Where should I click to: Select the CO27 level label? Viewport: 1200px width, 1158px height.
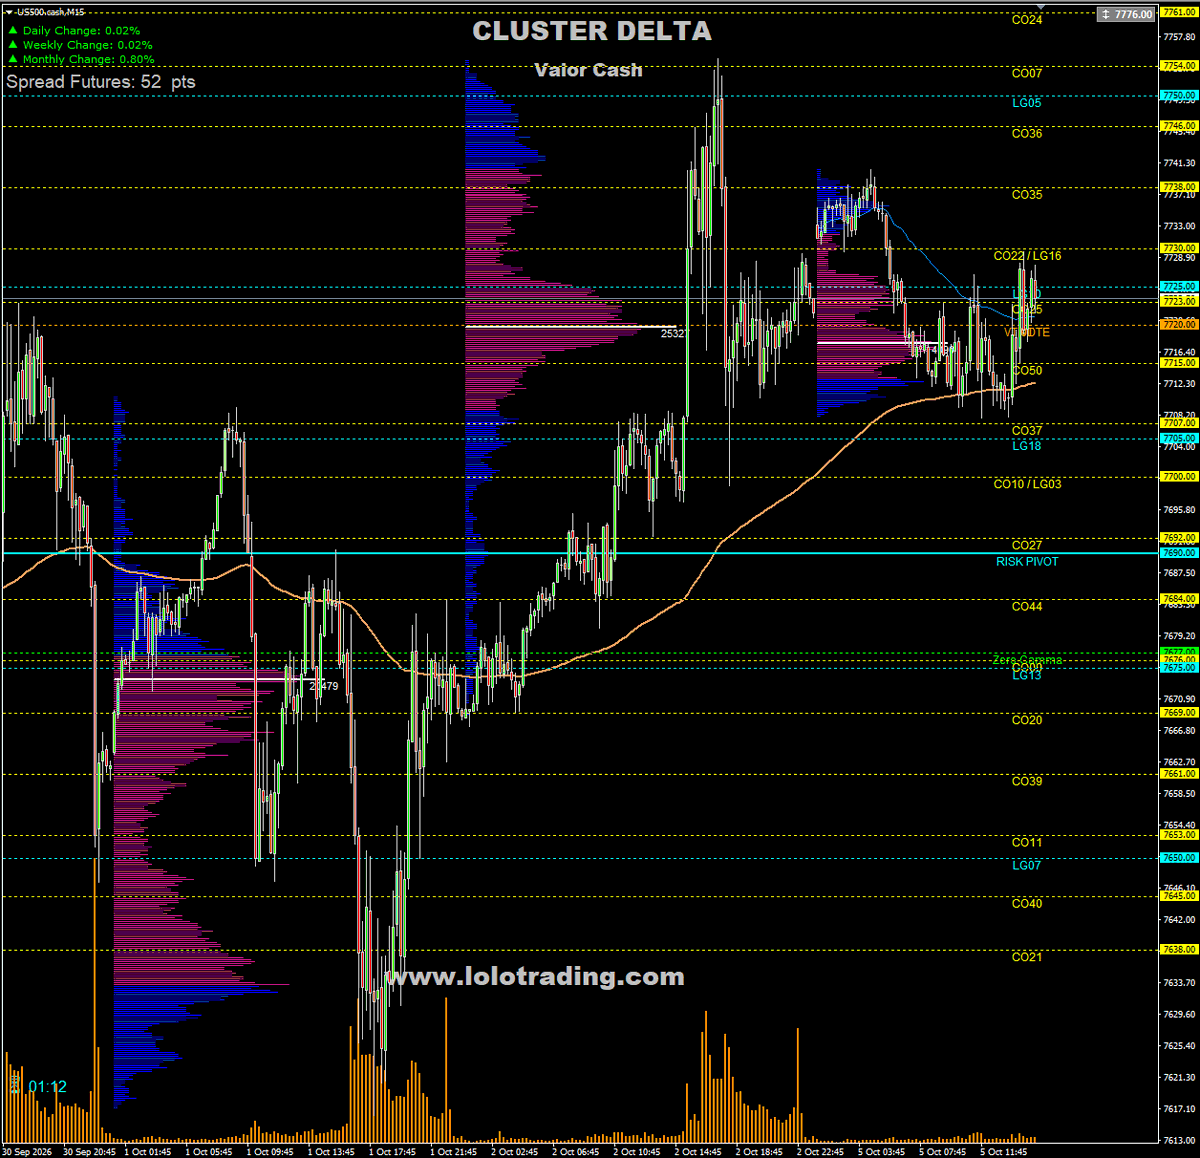tap(1027, 546)
